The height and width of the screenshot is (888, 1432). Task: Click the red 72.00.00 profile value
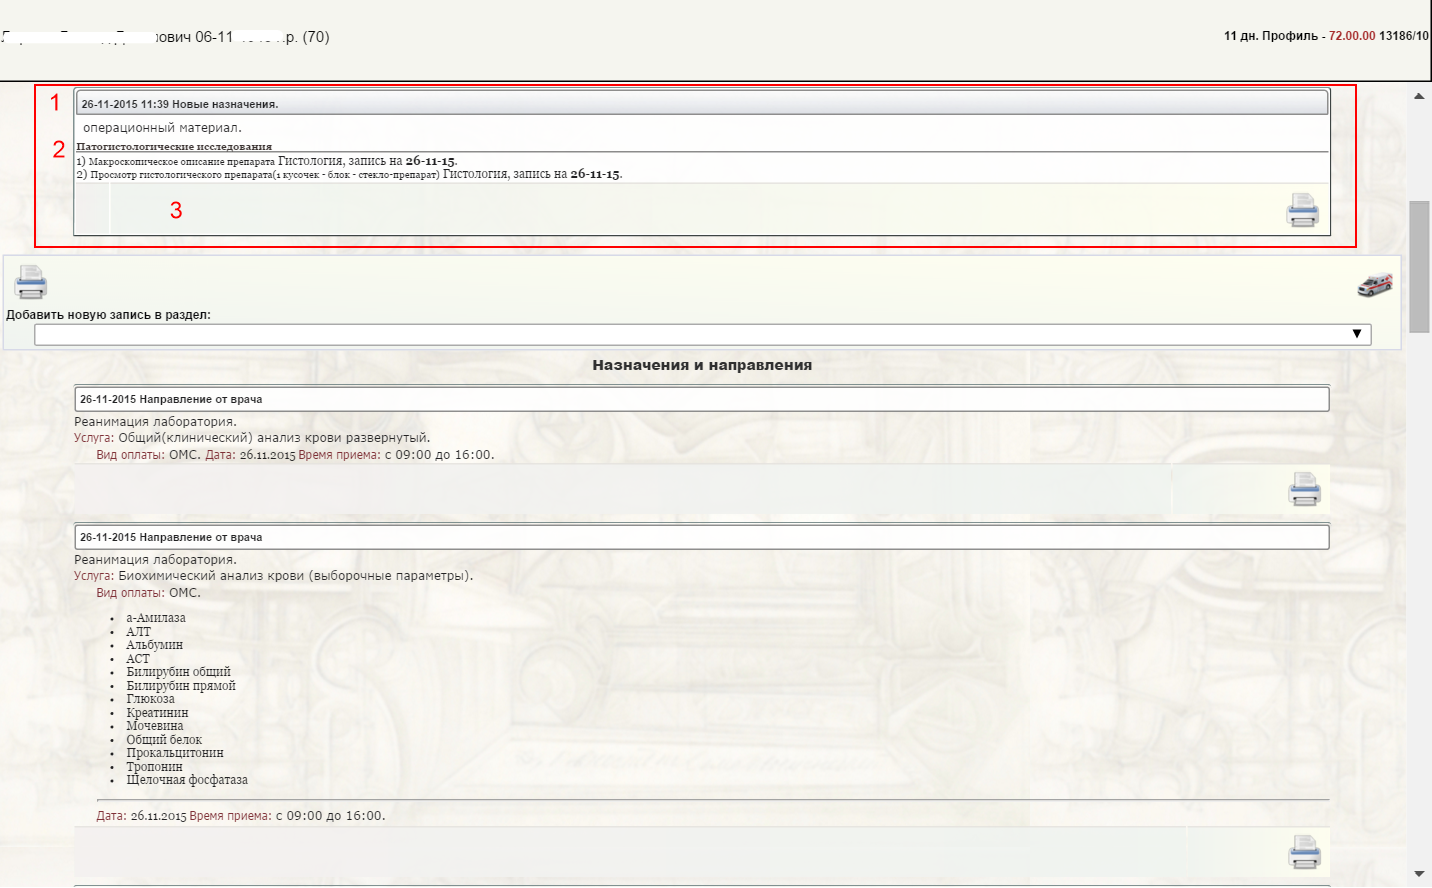[1351, 36]
